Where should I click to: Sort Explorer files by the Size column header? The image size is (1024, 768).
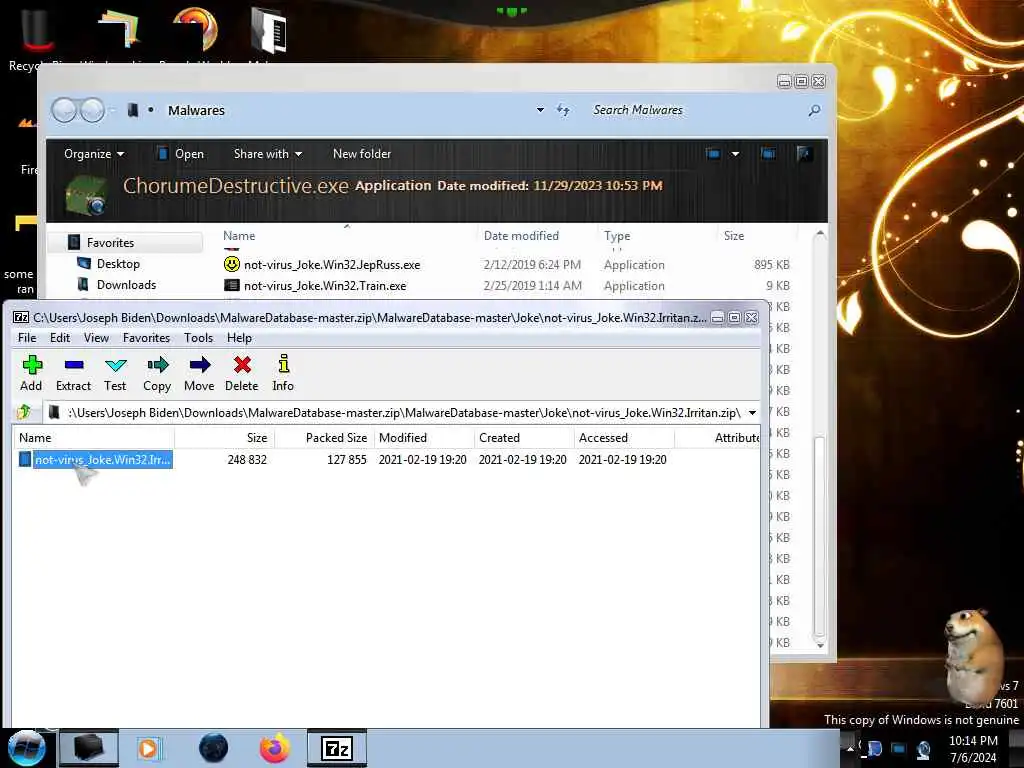(x=734, y=236)
